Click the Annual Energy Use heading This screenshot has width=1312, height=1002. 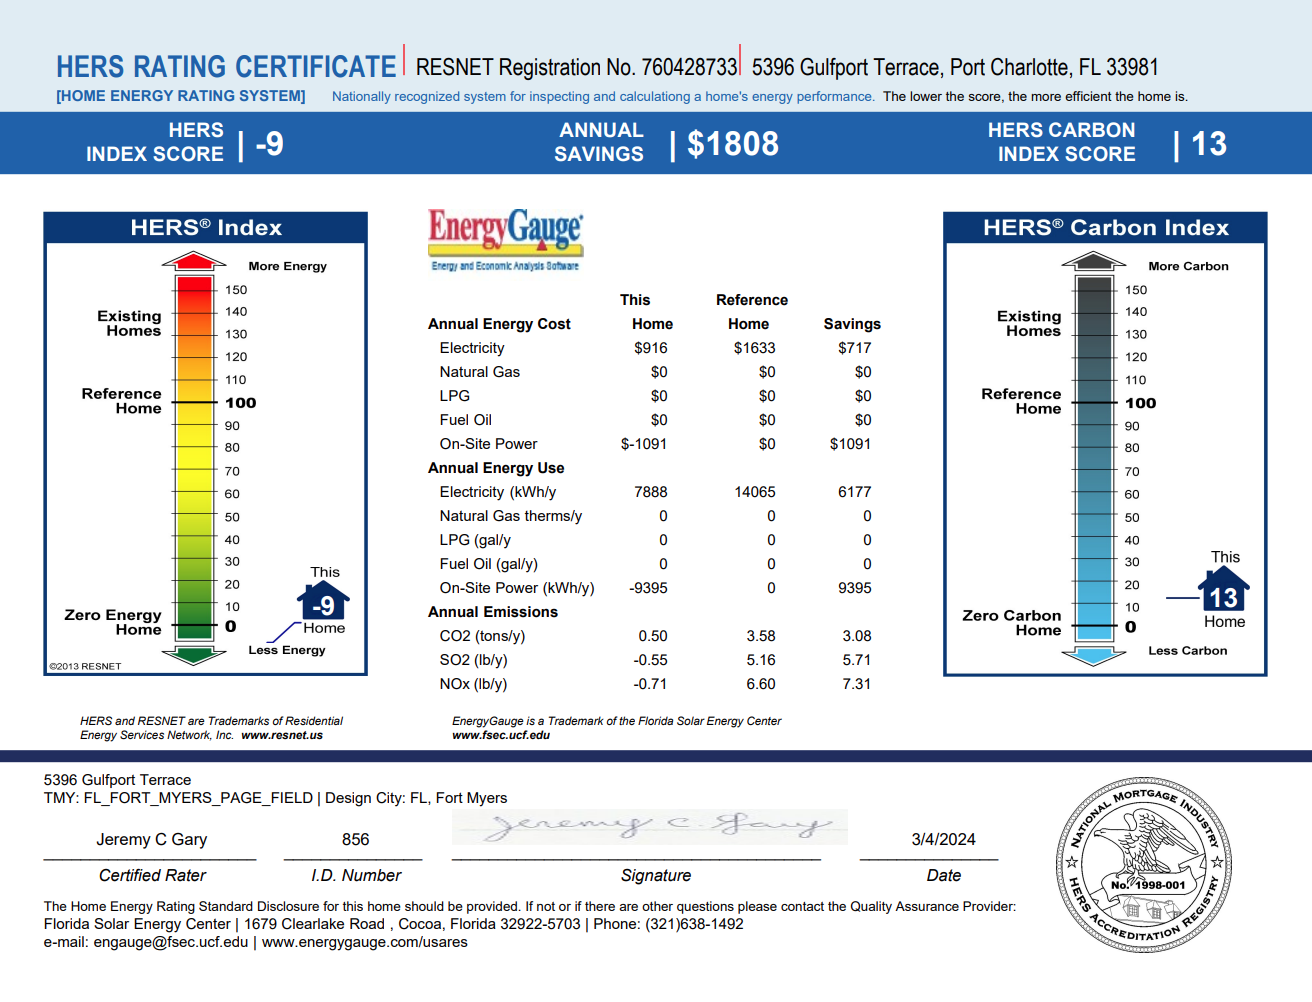[496, 468]
